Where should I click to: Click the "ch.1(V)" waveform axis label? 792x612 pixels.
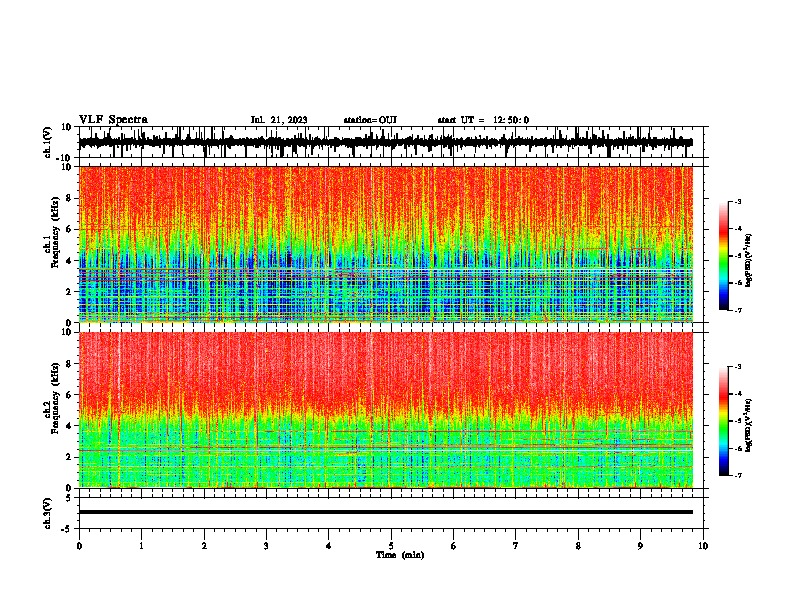pos(48,142)
